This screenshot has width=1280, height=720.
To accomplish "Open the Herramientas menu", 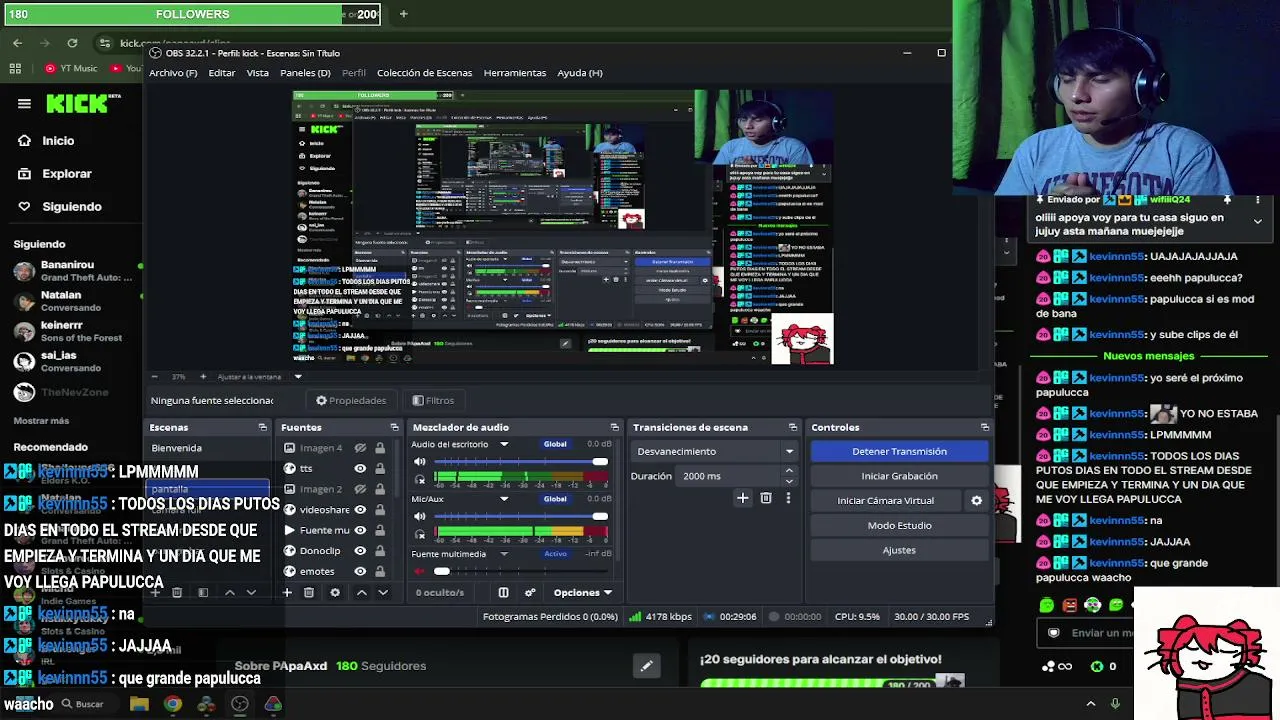I will click(x=515, y=73).
